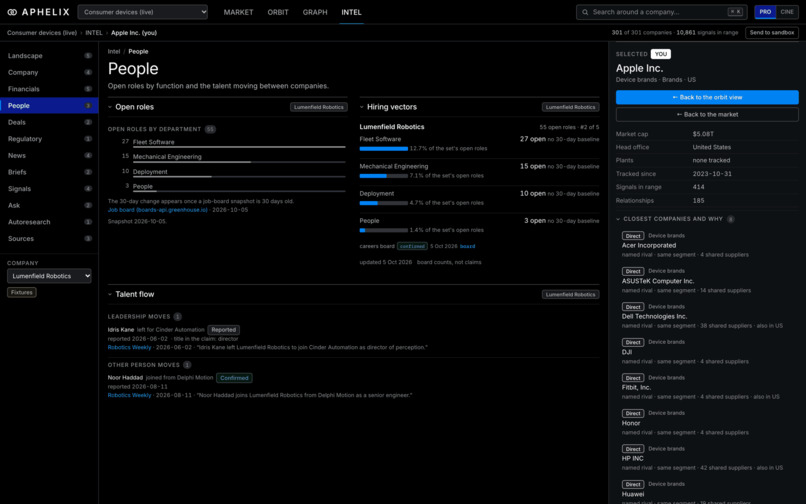The image size is (806, 504).
Task: Switch to CINE mode
Action: tap(786, 12)
